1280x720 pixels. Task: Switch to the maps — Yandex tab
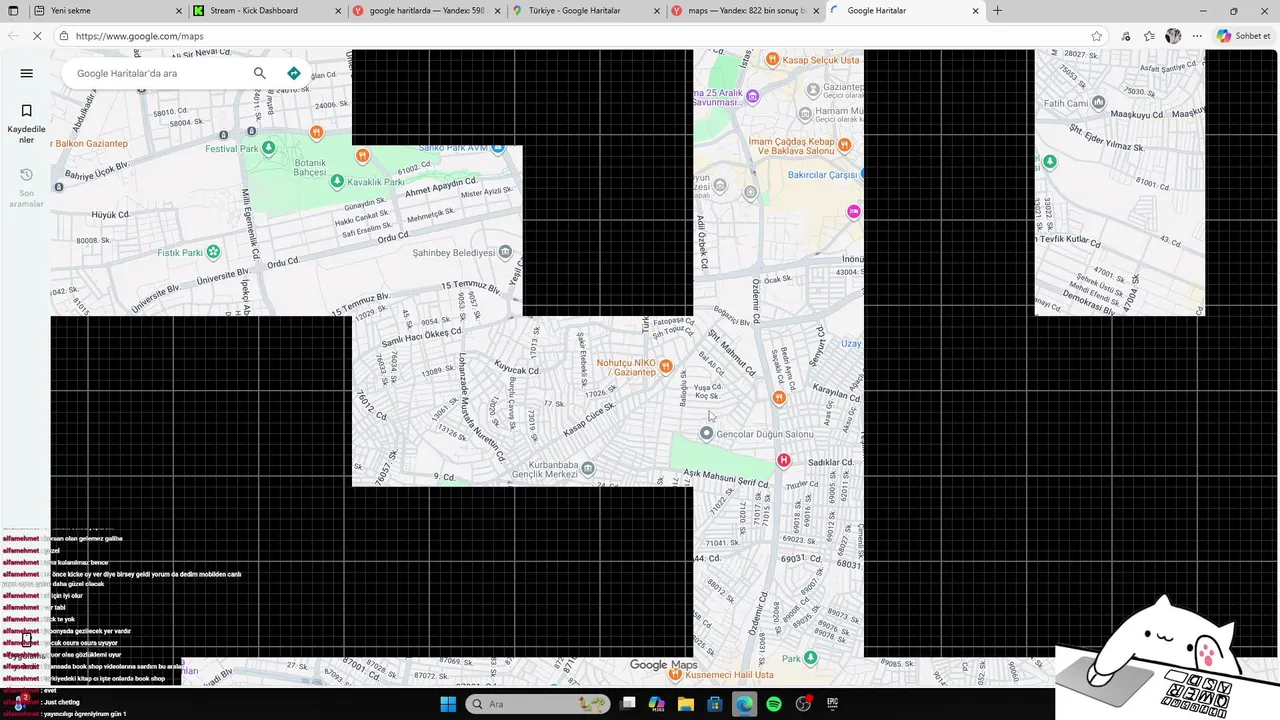tap(747, 11)
